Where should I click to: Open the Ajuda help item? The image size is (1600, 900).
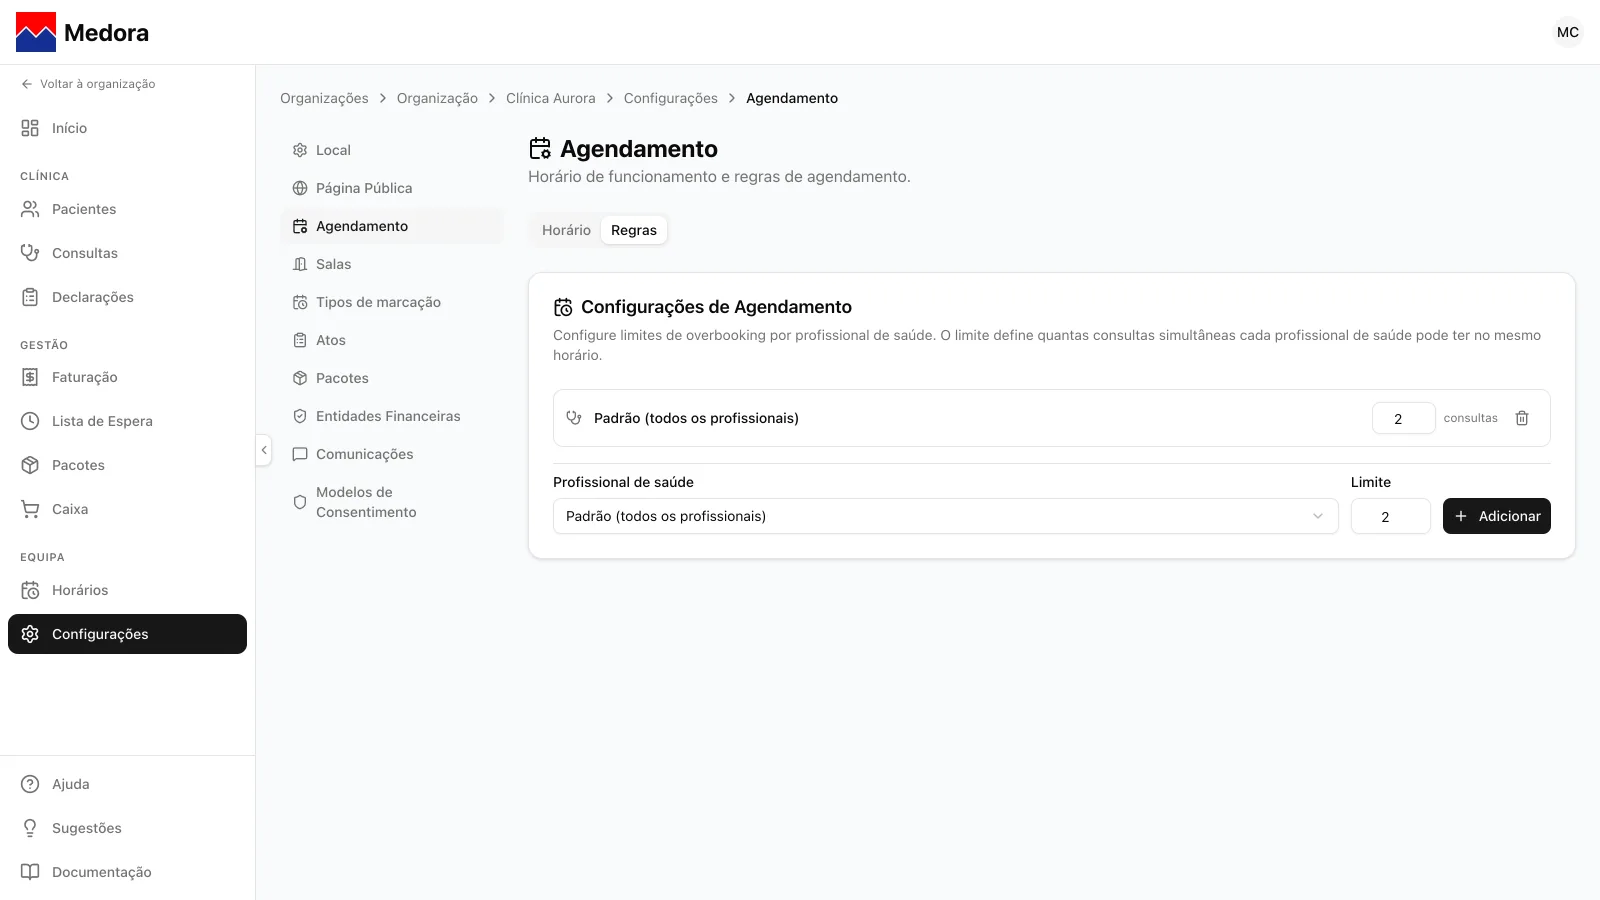click(127, 784)
